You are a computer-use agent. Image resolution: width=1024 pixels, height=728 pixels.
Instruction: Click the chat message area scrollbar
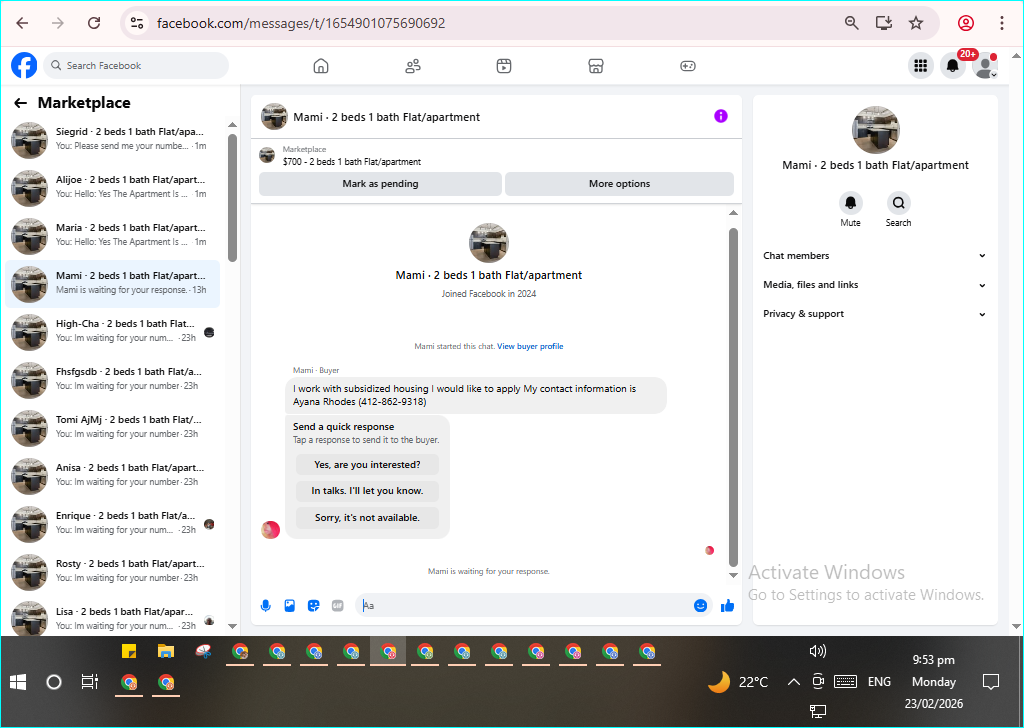733,397
